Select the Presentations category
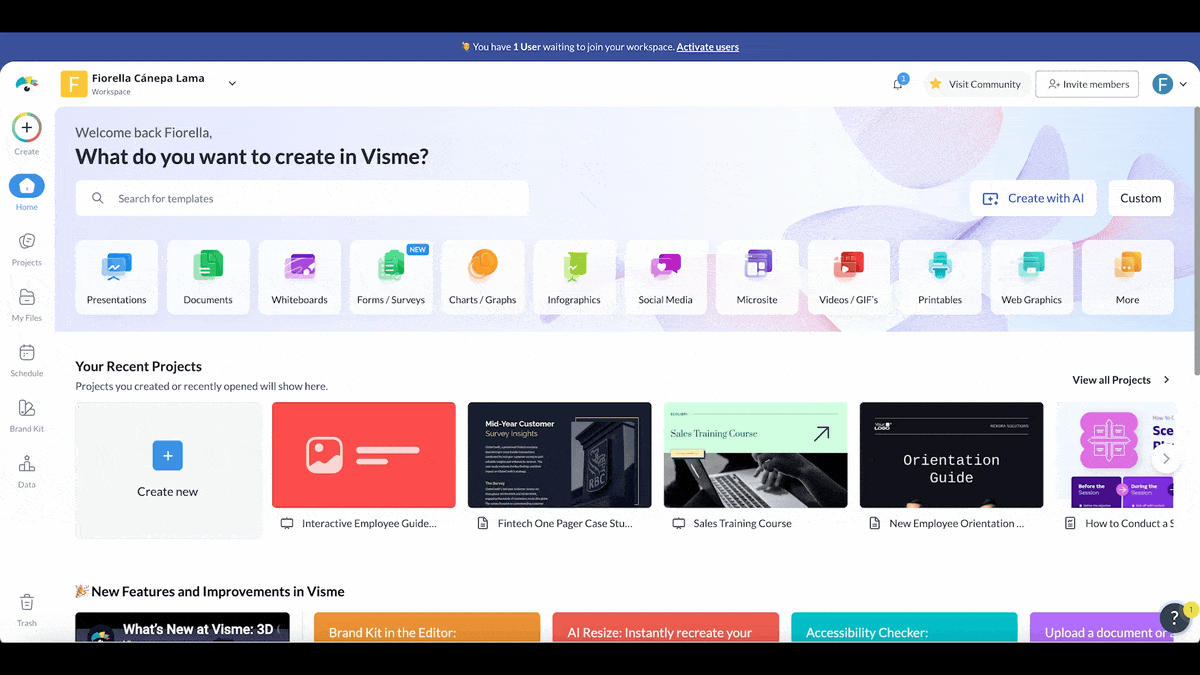The image size is (1200, 675). tap(116, 277)
